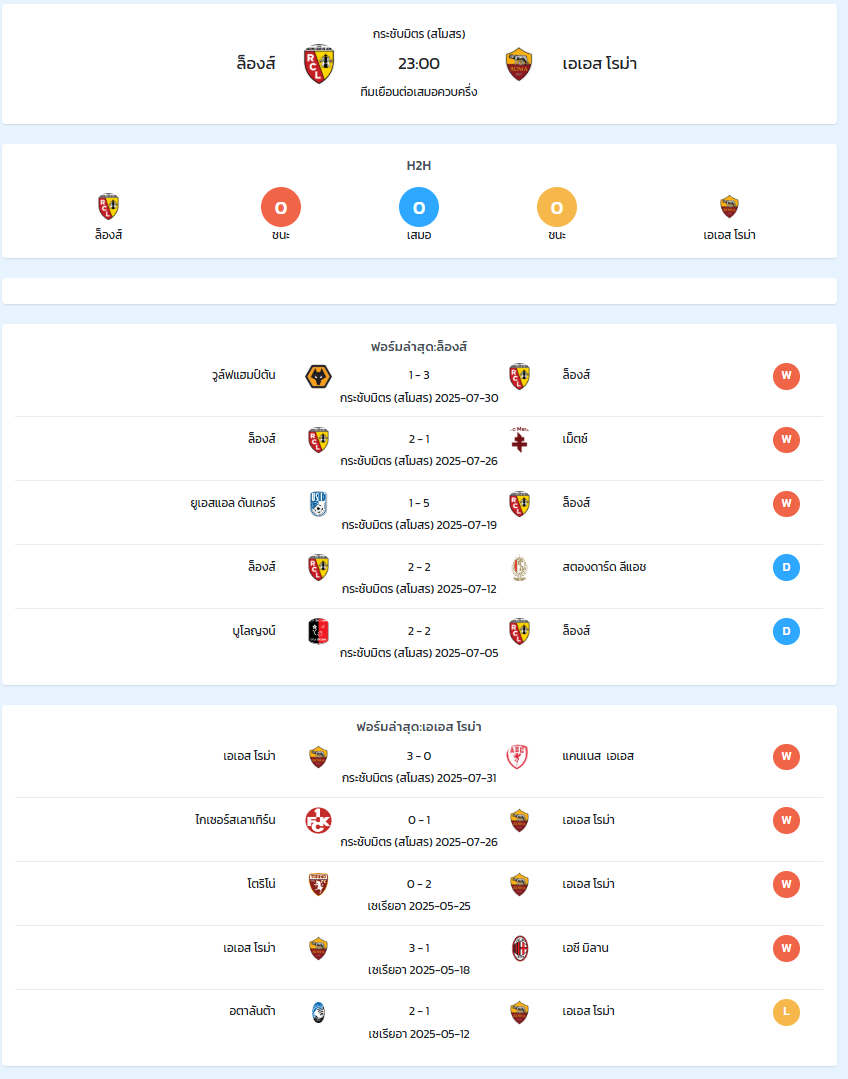Click the large AS Roma crest in match header
The height and width of the screenshot is (1079, 848).
(x=519, y=64)
